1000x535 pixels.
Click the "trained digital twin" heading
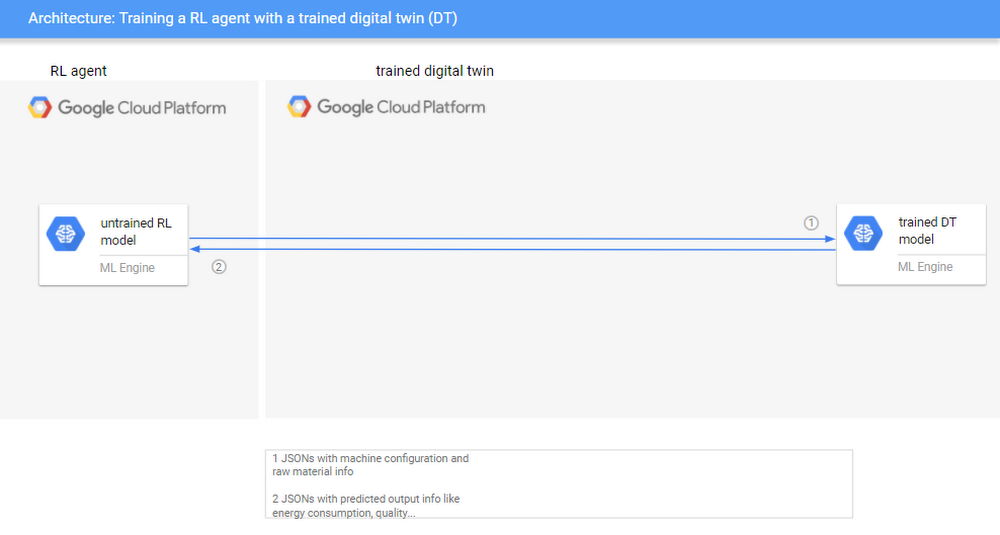tap(434, 71)
